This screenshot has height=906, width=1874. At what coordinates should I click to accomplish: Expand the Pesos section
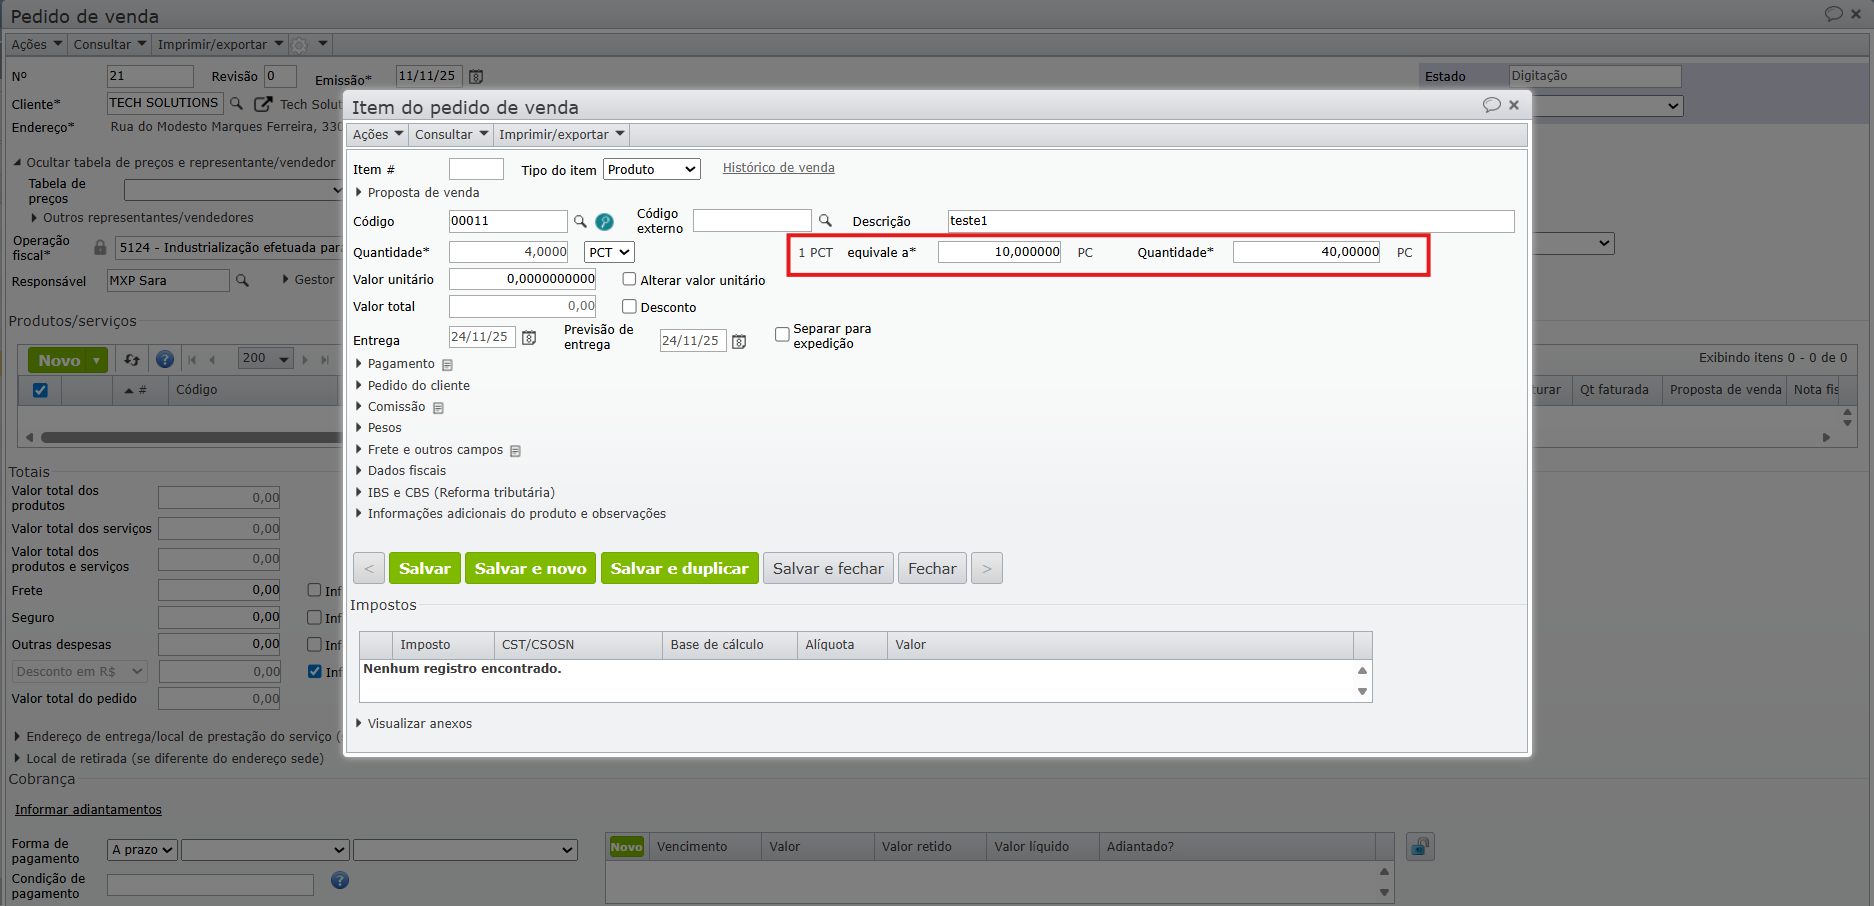[x=379, y=428]
